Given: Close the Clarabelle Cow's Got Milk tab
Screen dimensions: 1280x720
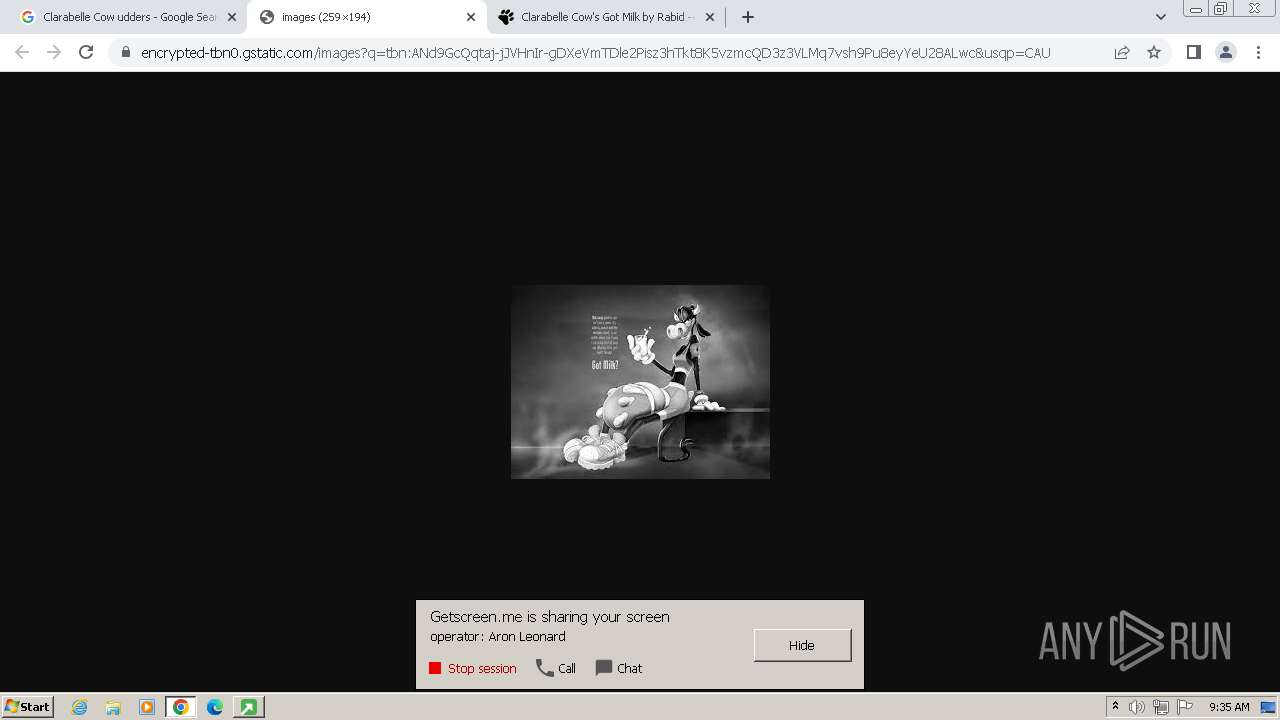Looking at the screenshot, I should pos(710,17).
